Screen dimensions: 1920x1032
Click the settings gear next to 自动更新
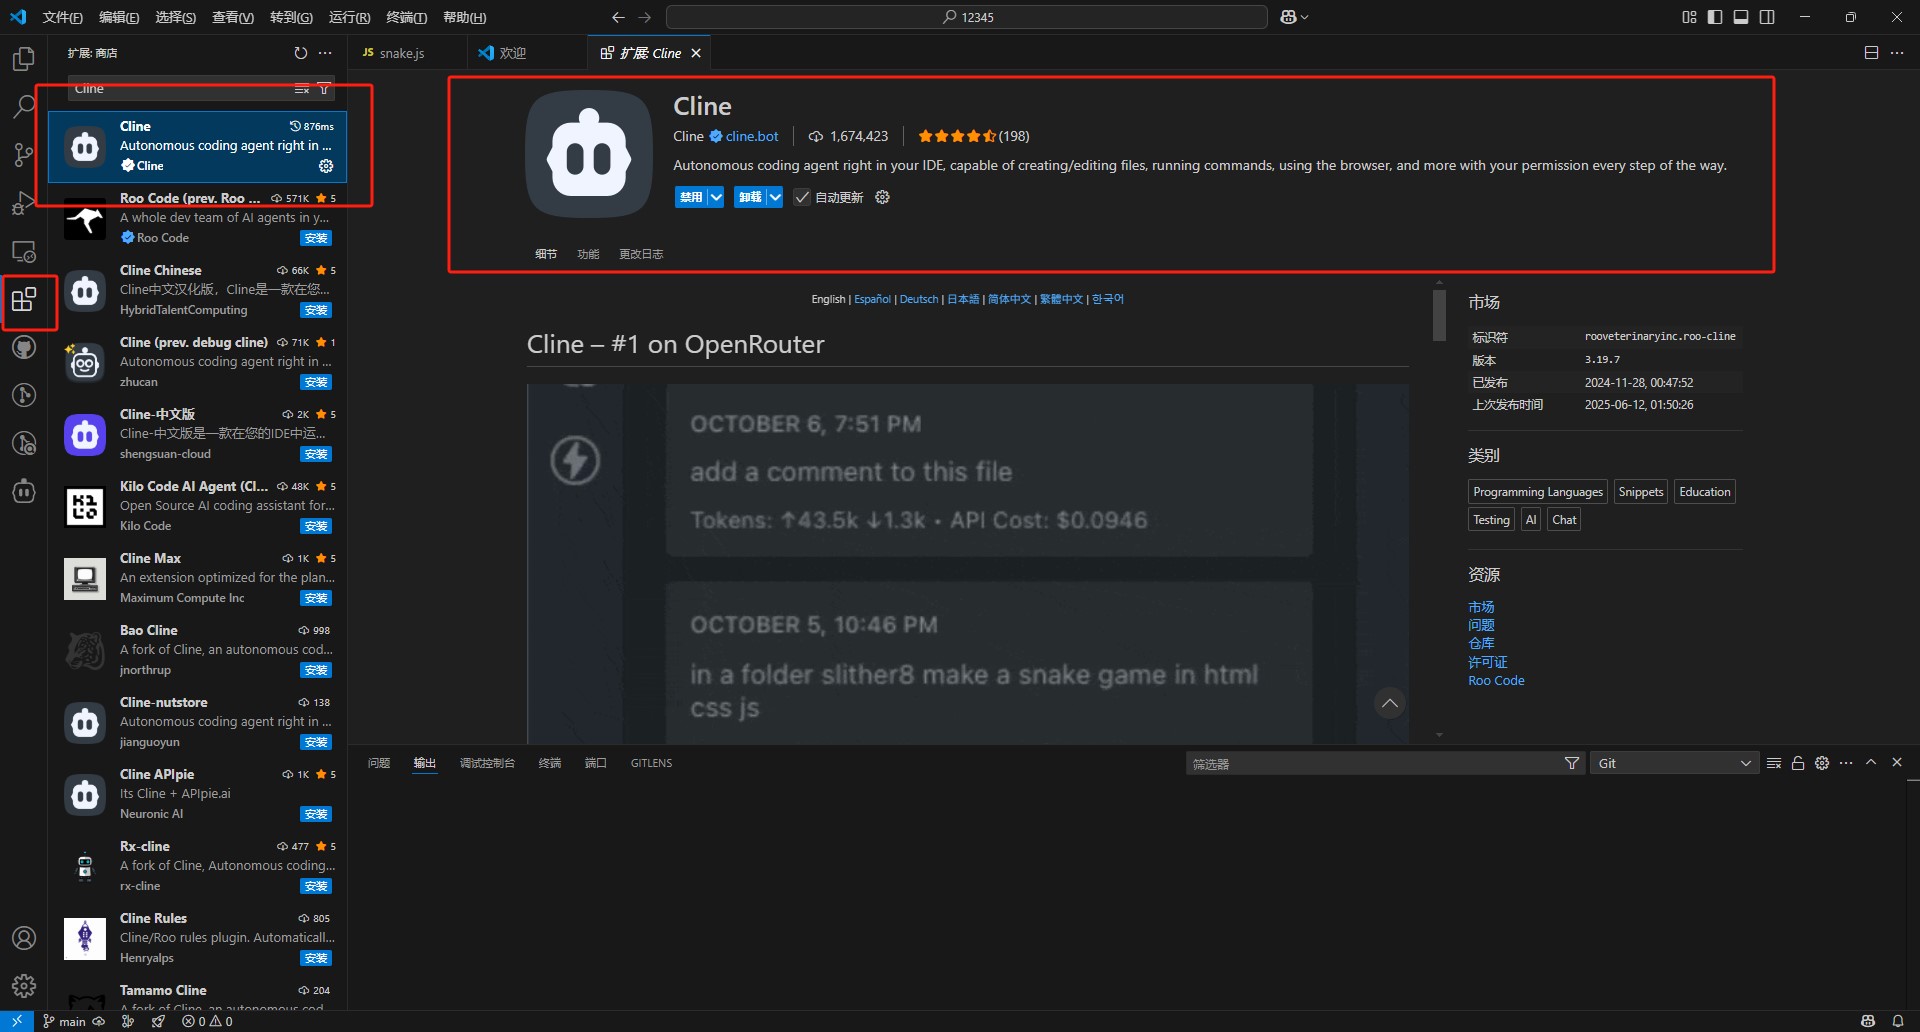(x=882, y=197)
